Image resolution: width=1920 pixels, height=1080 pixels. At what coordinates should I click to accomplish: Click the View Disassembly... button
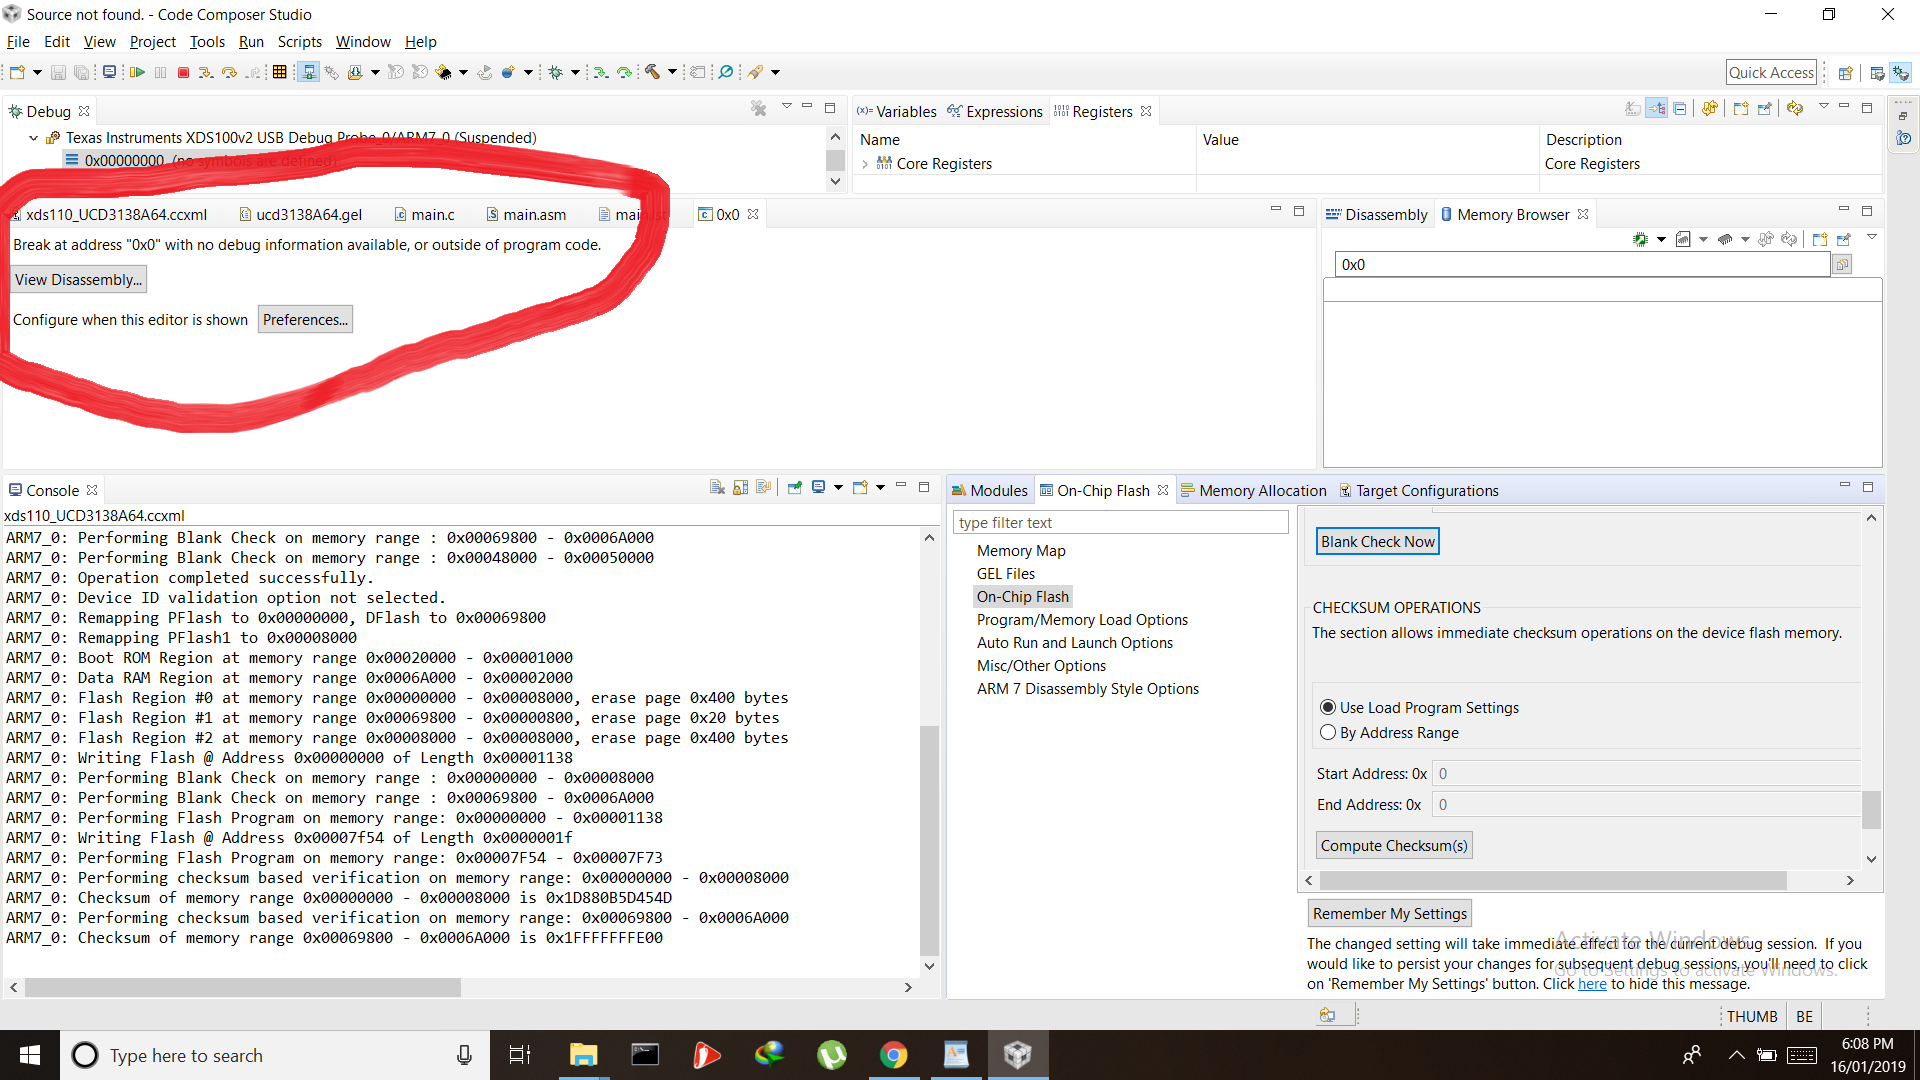coord(79,279)
